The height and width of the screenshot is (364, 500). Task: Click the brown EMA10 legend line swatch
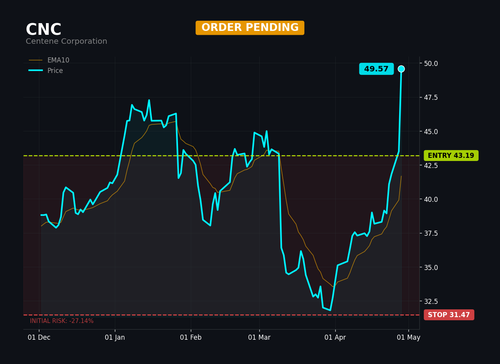pyautogui.click(x=36, y=60)
